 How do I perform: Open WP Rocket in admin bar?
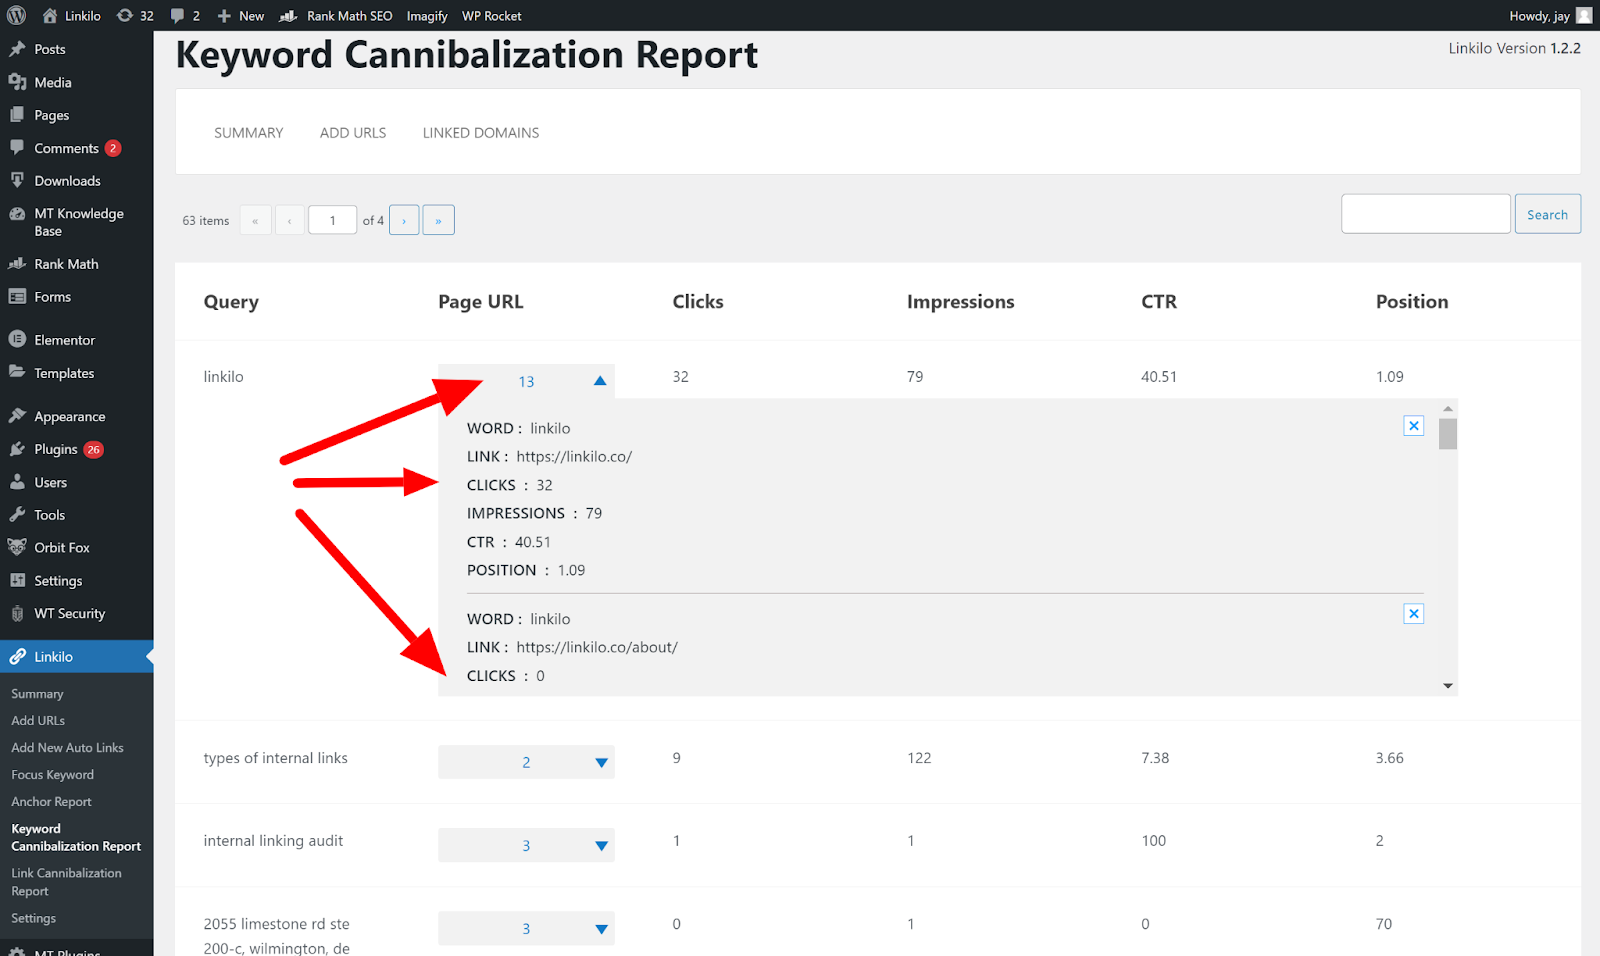click(x=492, y=16)
